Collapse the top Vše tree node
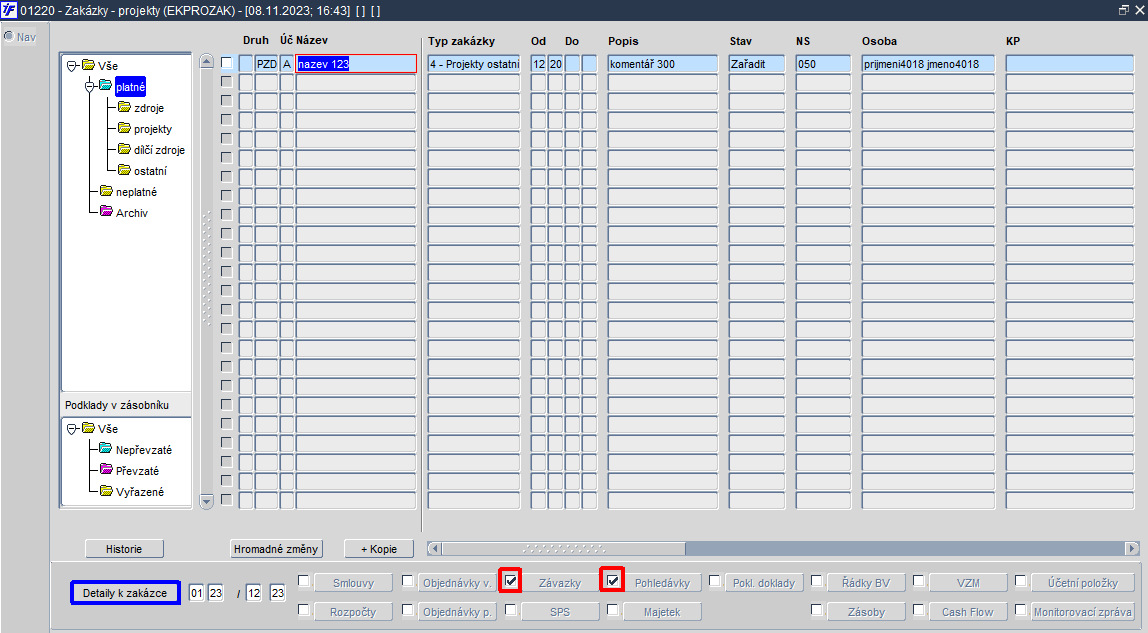This screenshot has width=1148, height=633. (x=71, y=65)
